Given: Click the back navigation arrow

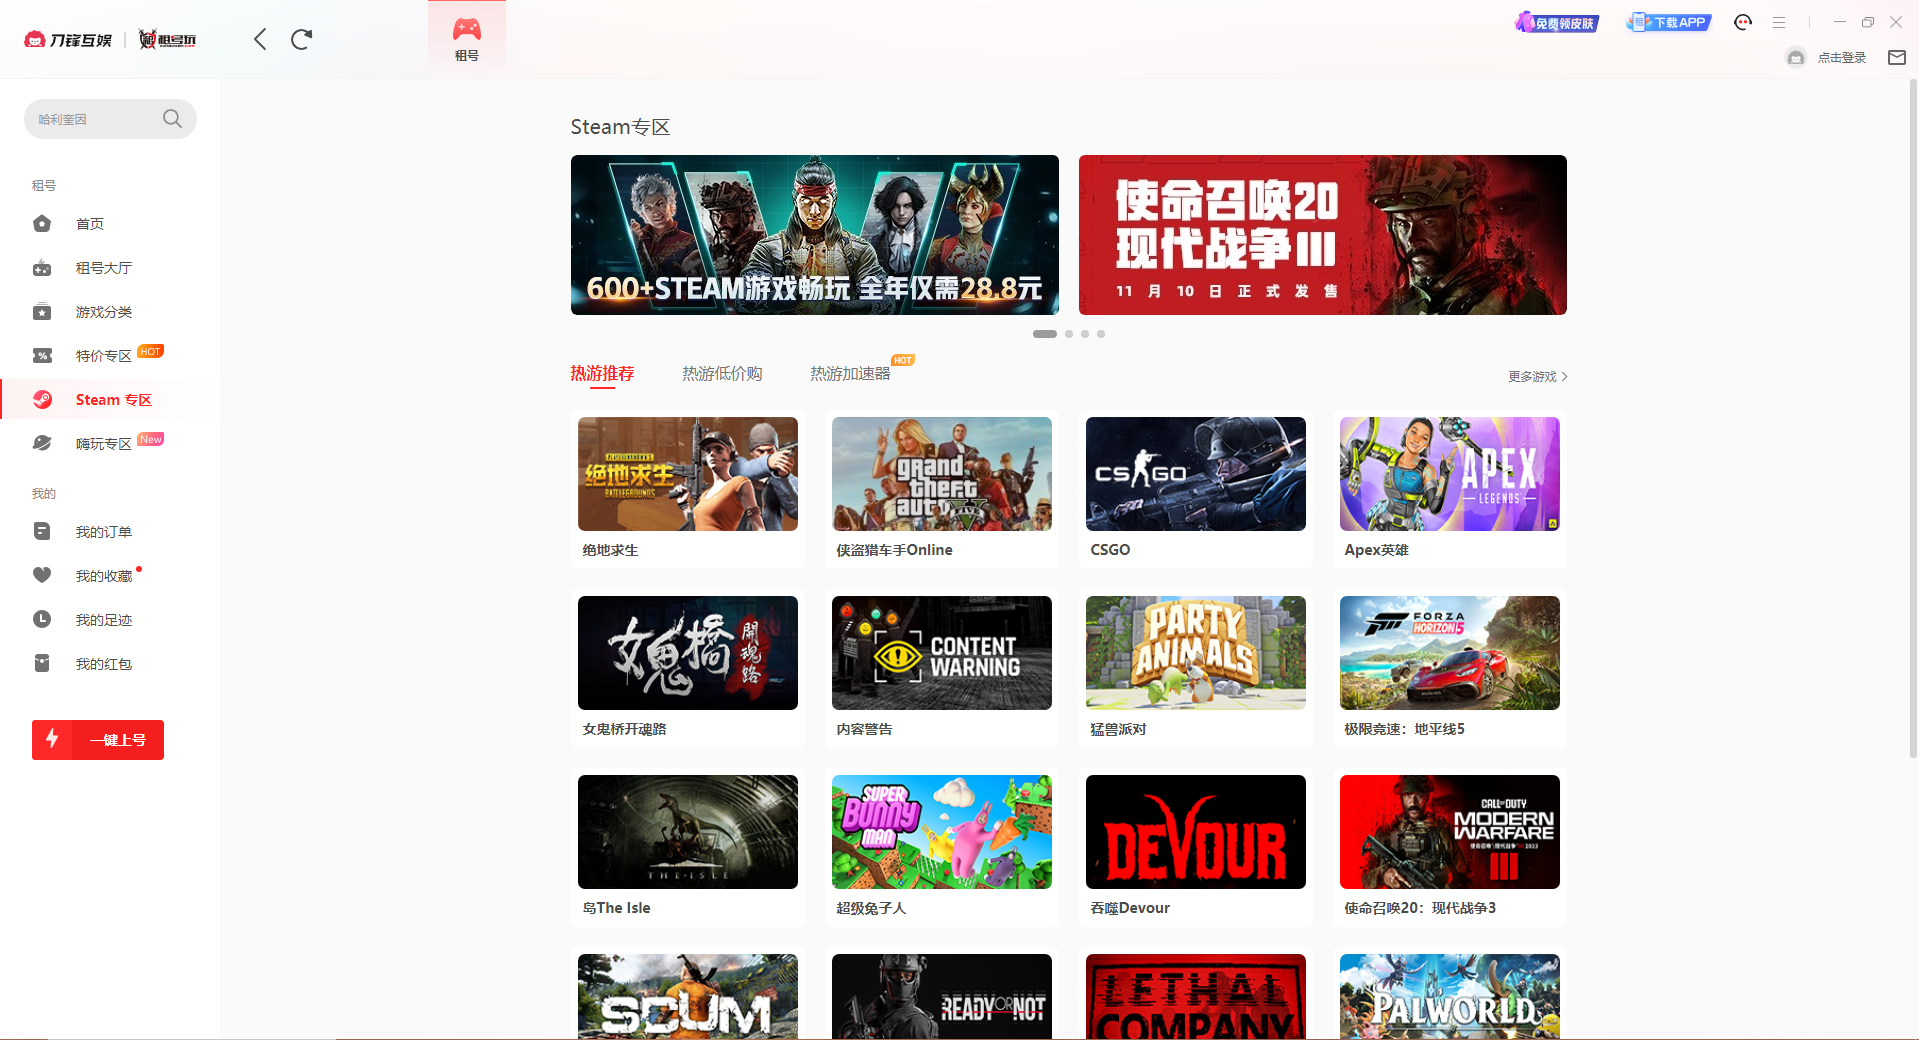Looking at the screenshot, I should (260, 39).
